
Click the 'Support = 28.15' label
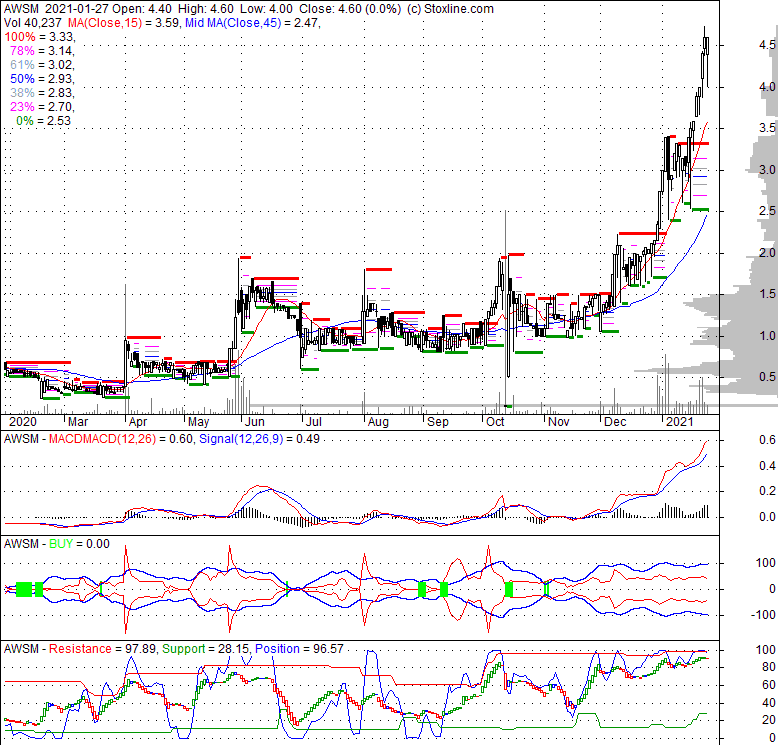point(206,649)
